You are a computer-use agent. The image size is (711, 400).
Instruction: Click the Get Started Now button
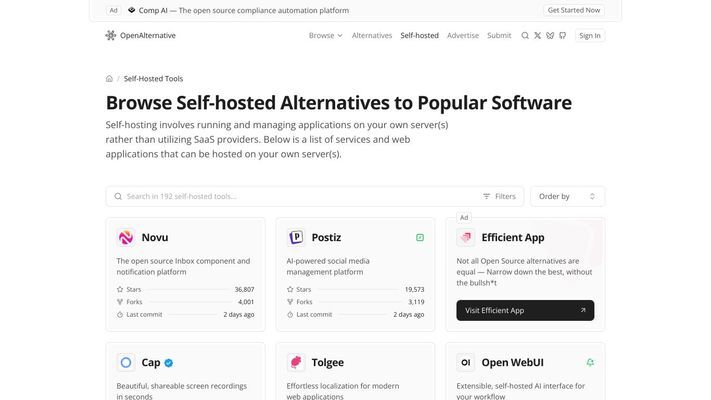574,10
